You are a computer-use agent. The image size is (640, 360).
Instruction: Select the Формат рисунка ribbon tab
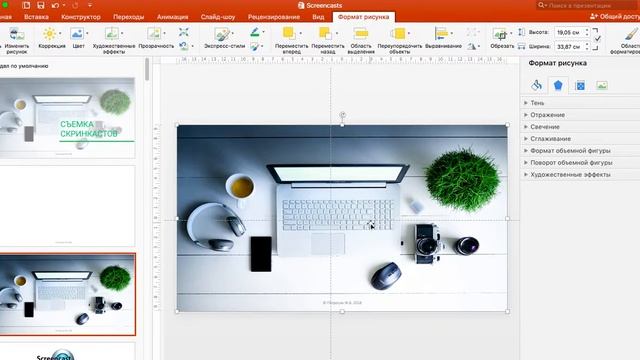[x=364, y=17]
